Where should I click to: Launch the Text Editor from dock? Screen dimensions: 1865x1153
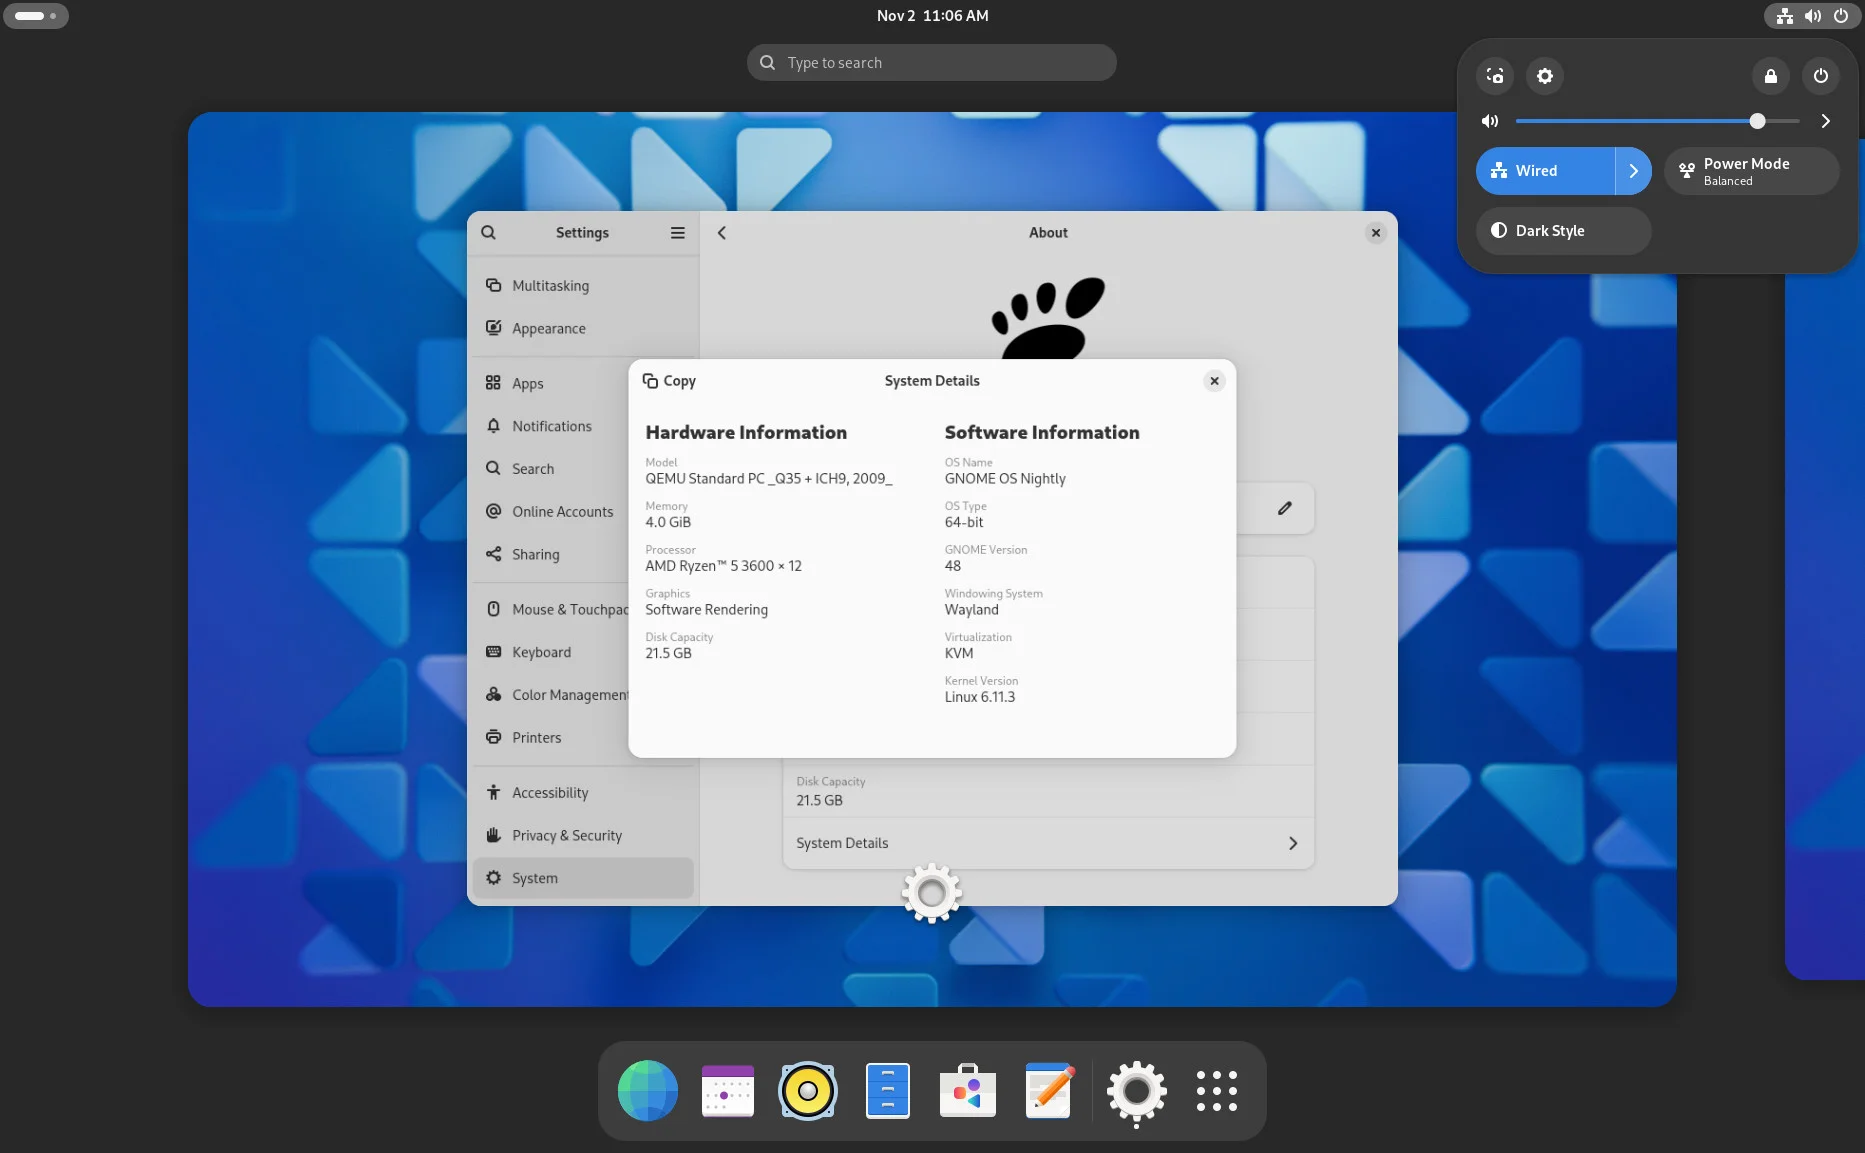[x=1048, y=1090]
